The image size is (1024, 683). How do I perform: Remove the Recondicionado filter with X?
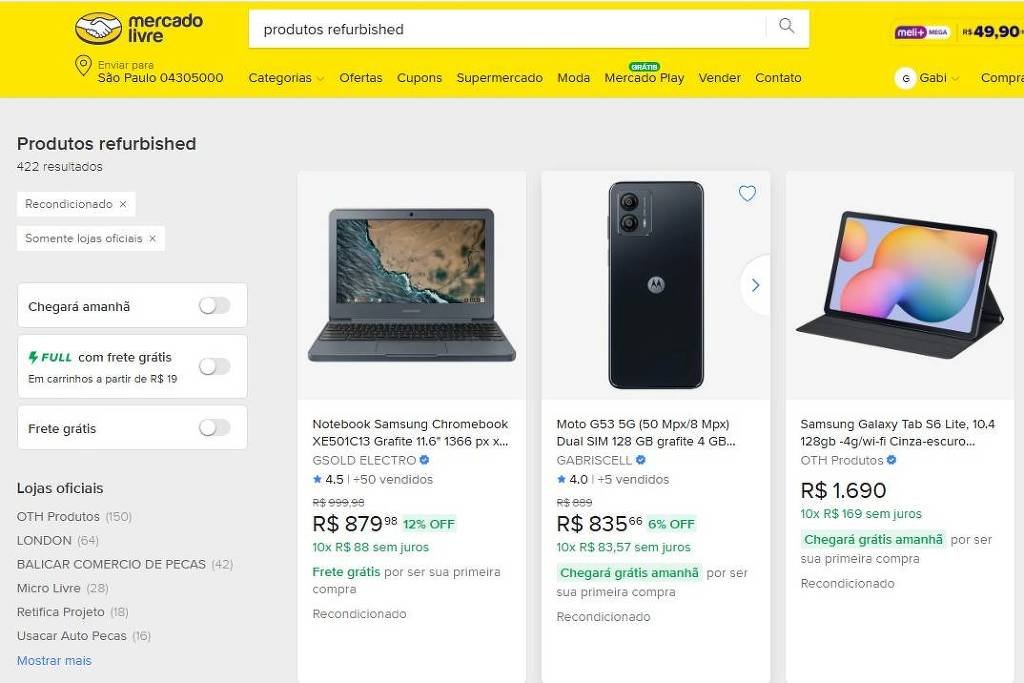[123, 204]
